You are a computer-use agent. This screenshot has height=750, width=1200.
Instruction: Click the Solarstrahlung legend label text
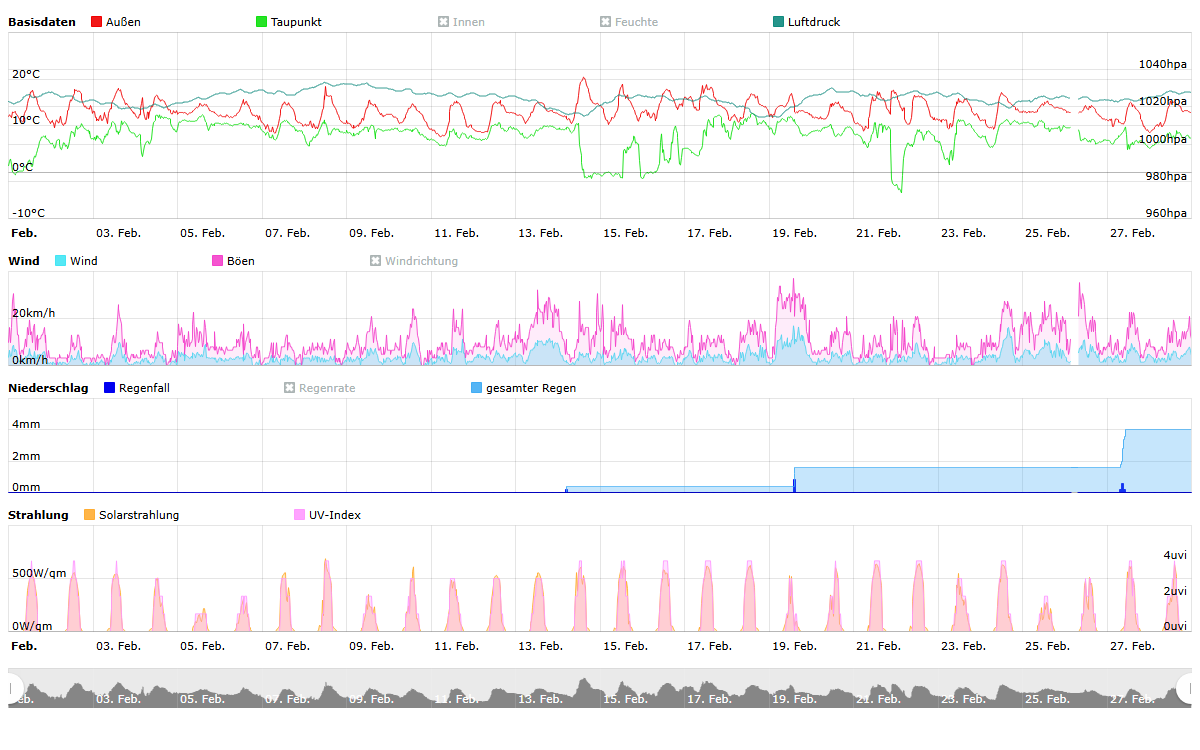pyautogui.click(x=139, y=515)
